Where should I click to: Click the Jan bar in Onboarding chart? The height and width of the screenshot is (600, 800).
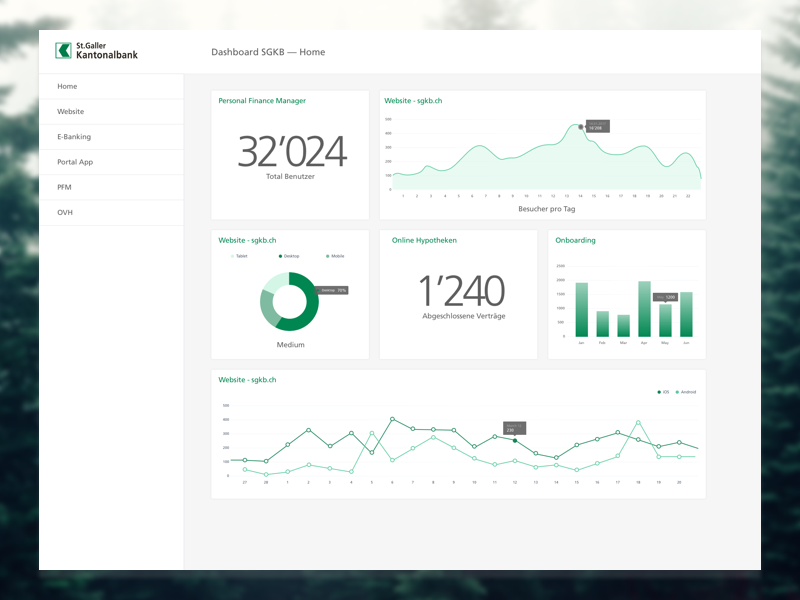point(581,310)
